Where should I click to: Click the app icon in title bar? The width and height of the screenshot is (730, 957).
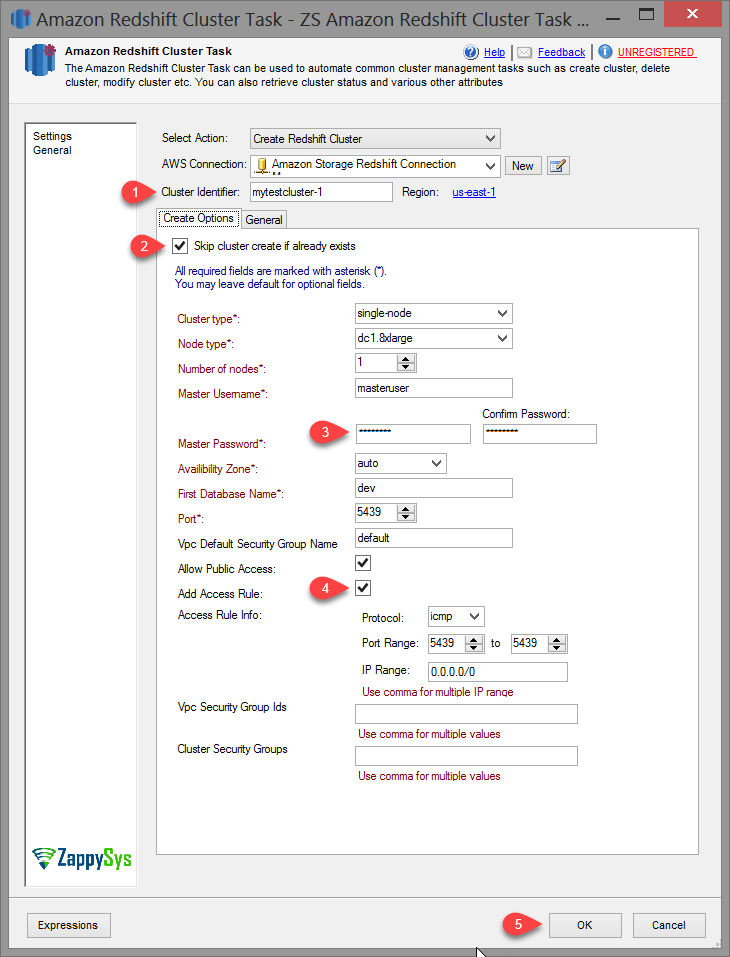click(x=20, y=18)
